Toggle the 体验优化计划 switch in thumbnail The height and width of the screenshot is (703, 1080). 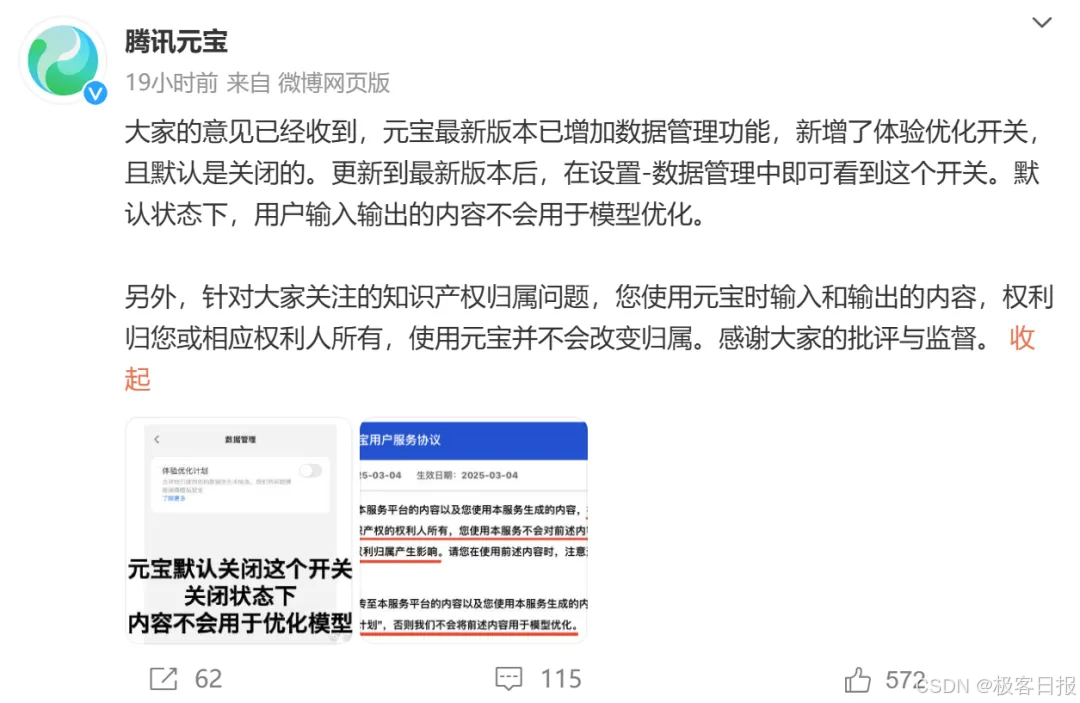tap(310, 470)
